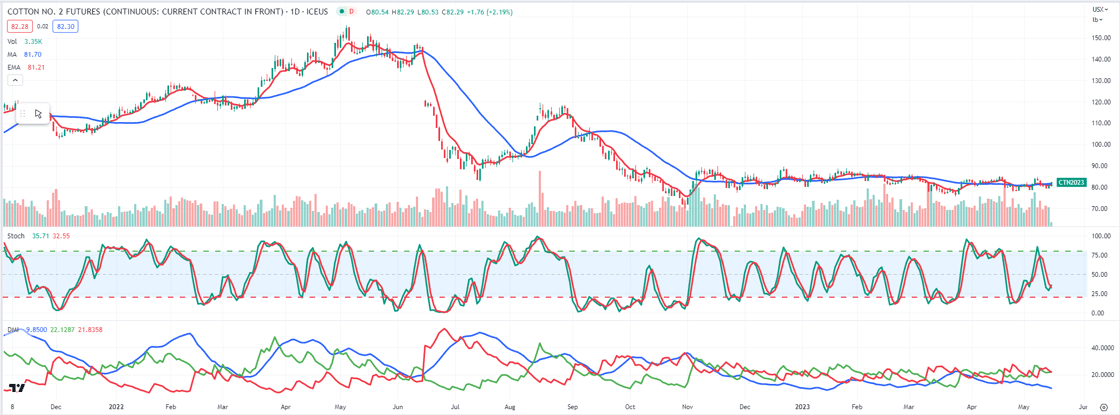Click the 40.0000 DMI scale label

click(x=1101, y=347)
